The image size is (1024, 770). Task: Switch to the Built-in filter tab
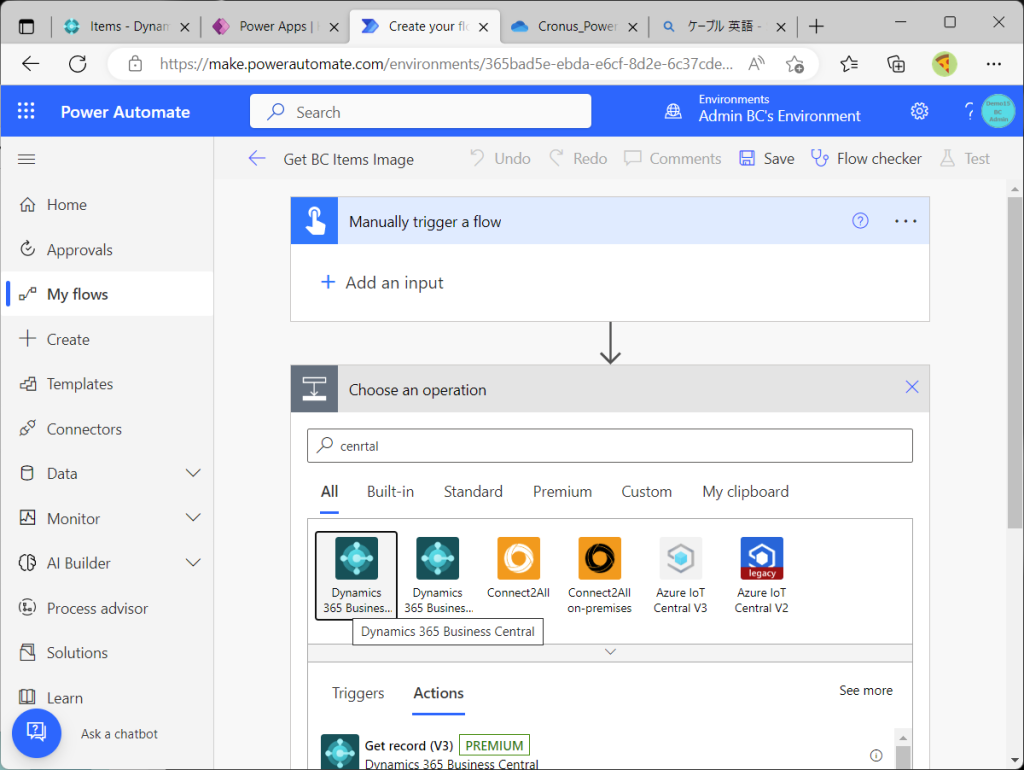(x=390, y=491)
